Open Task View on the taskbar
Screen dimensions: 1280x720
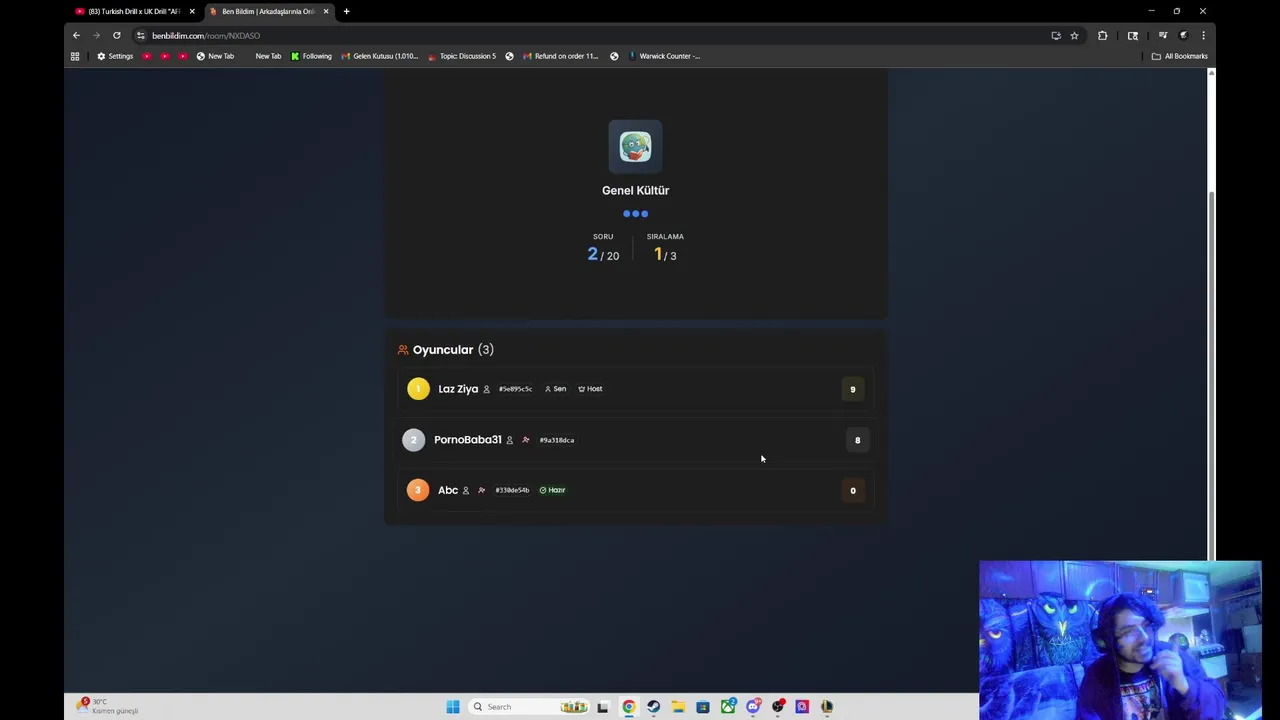tap(603, 707)
